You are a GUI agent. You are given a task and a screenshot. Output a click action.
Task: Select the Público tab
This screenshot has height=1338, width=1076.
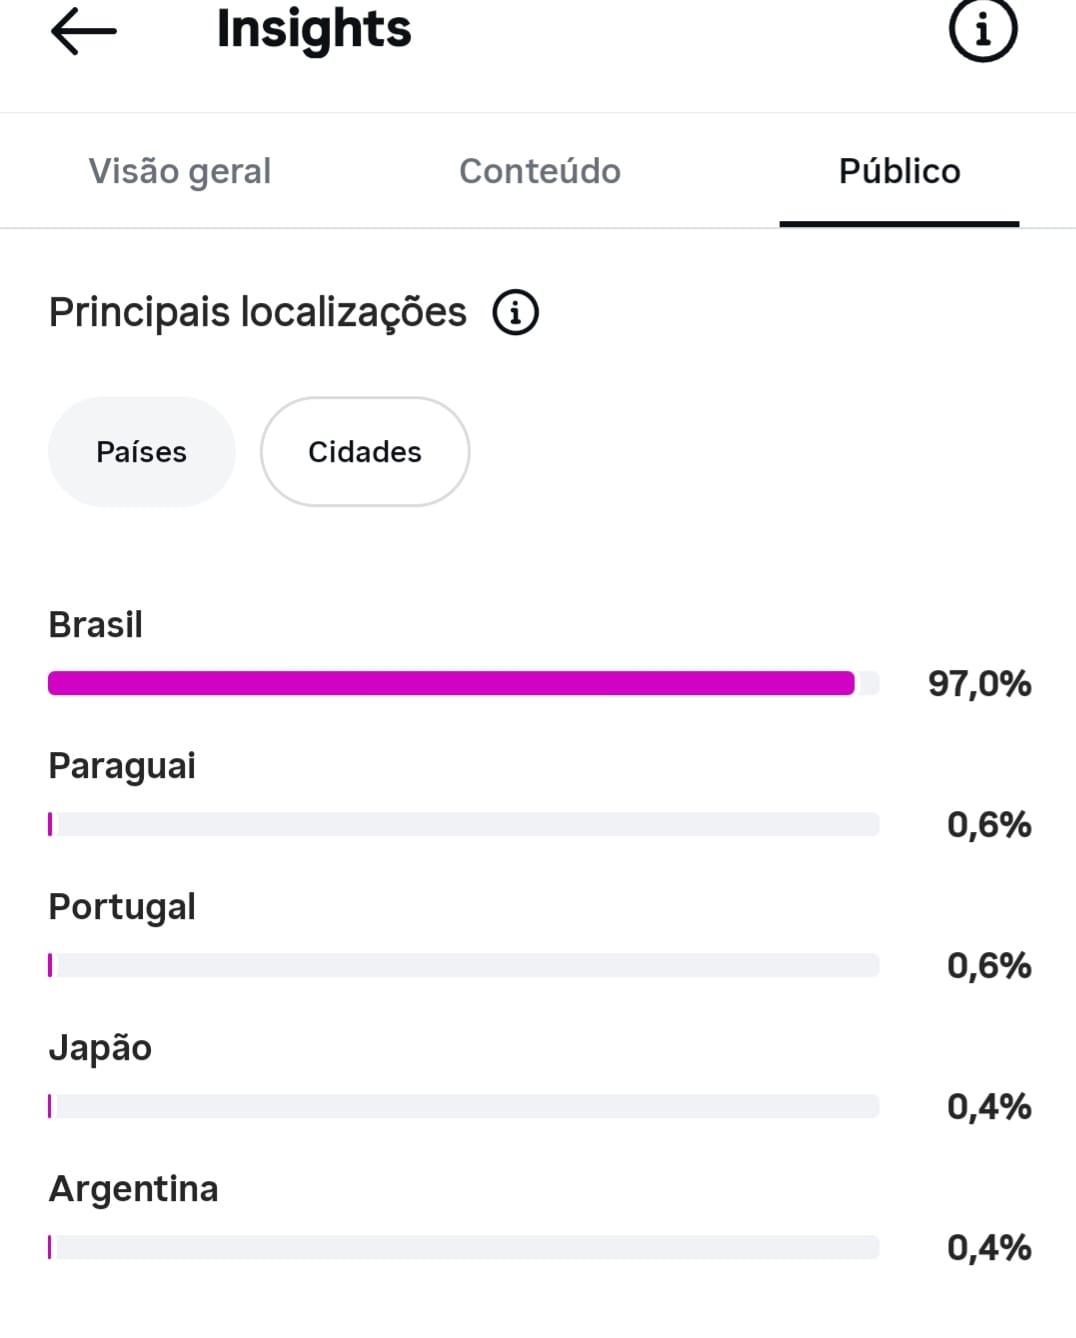coord(899,171)
